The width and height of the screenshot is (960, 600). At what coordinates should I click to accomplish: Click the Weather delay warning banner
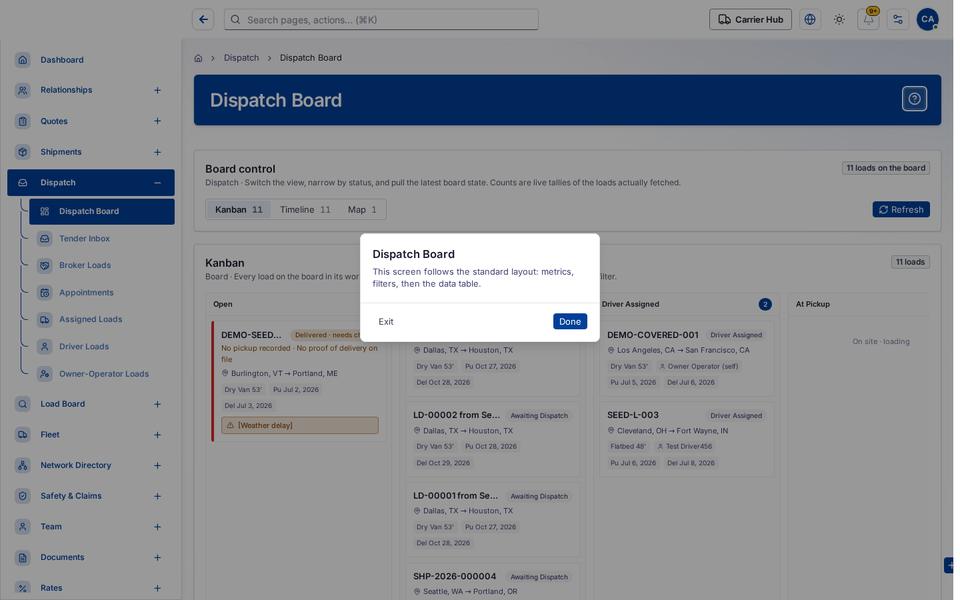300,426
